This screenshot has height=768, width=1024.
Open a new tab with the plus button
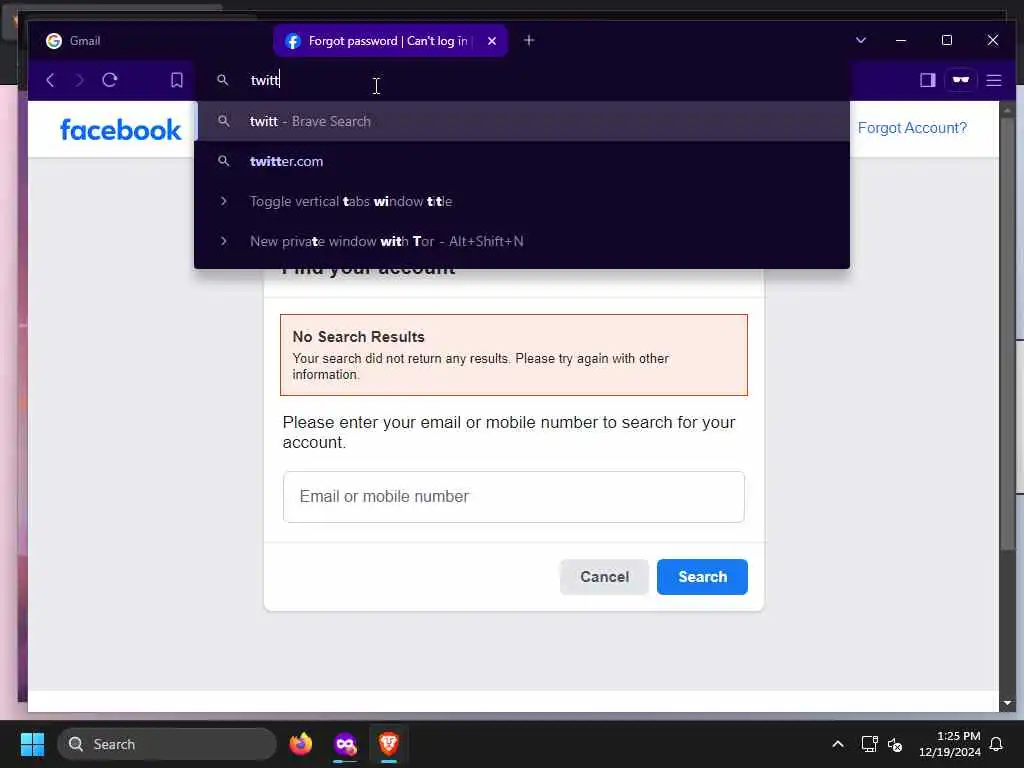(x=529, y=40)
